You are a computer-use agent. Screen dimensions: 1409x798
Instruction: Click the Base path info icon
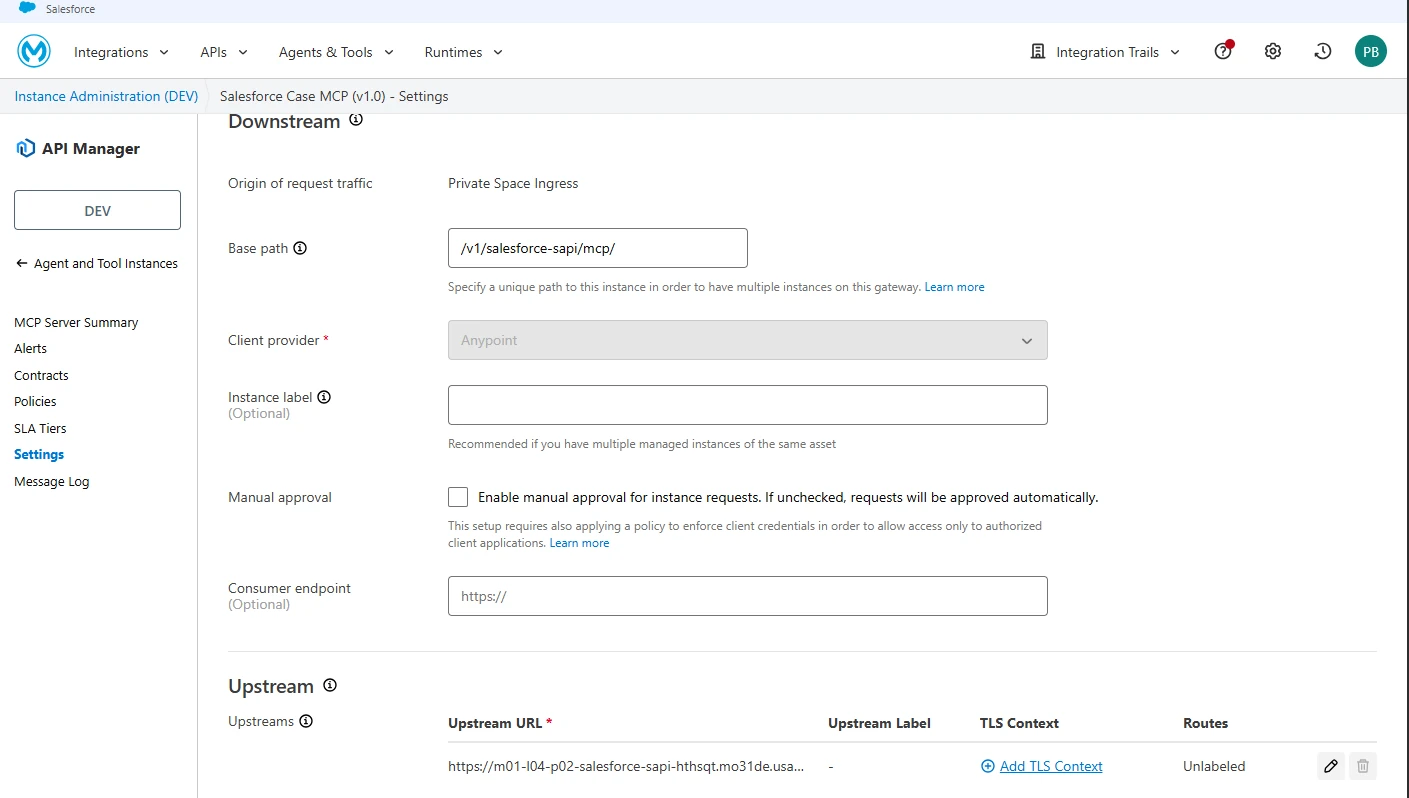300,248
